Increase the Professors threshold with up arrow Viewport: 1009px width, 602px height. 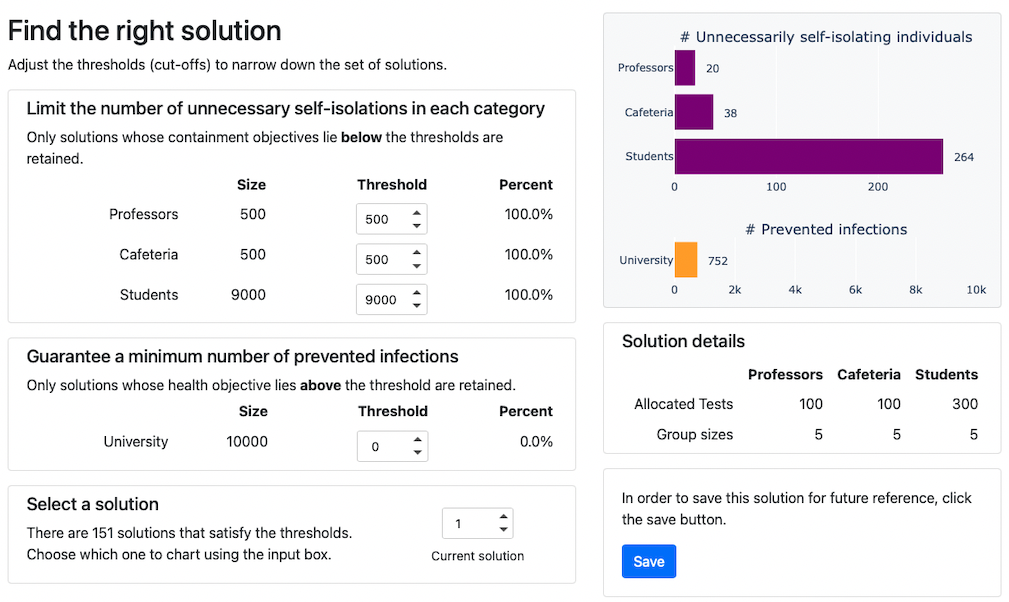pyautogui.click(x=417, y=212)
